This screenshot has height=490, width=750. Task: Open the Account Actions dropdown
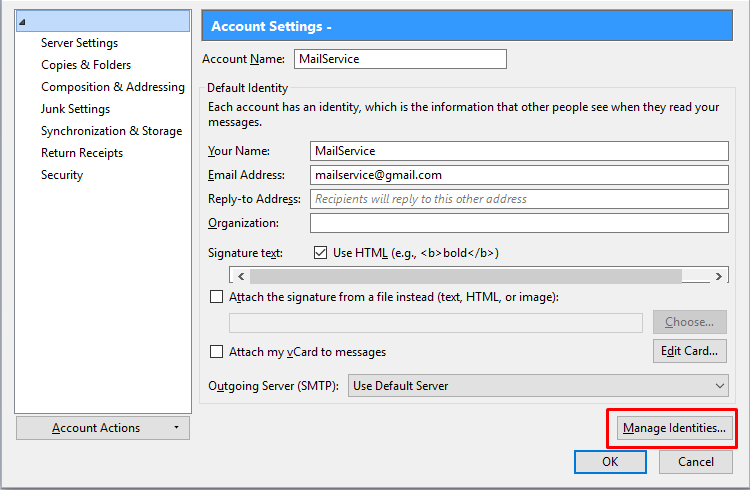tap(103, 428)
